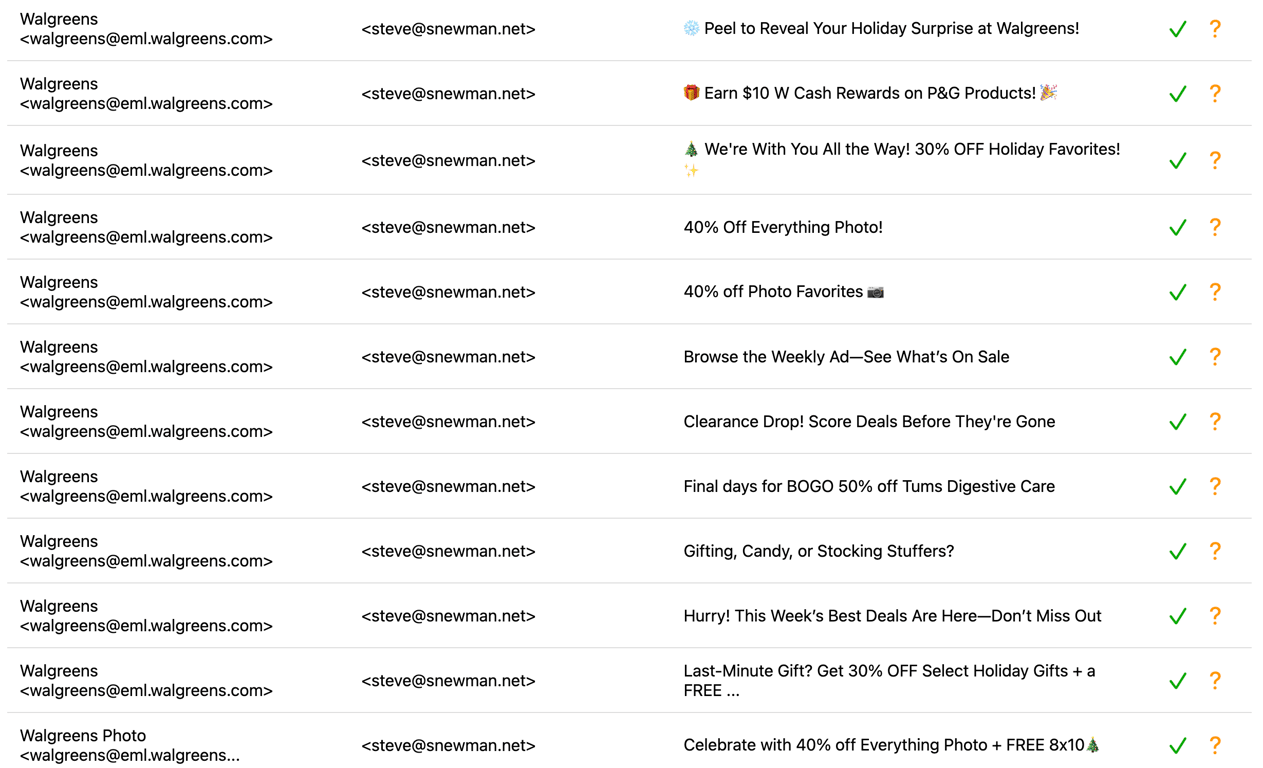Select 'Gifting, Candy, or Stocking Stuffers?' subject
The width and height of the screenshot is (1263, 768).
819,551
